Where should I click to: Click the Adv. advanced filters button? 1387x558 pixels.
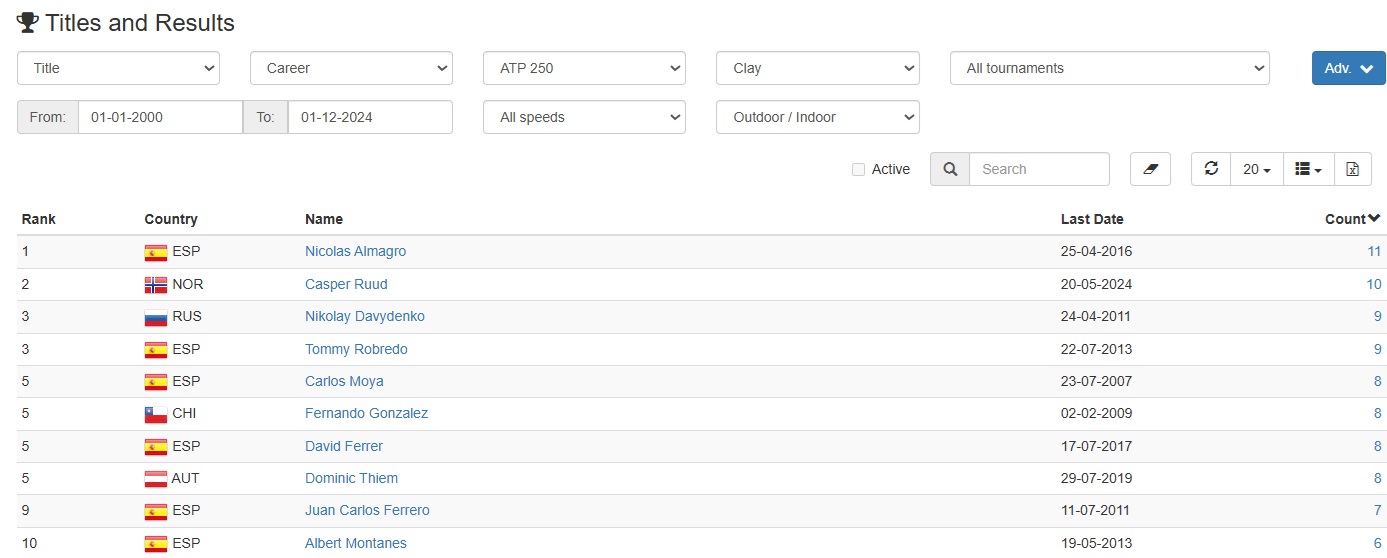pyautogui.click(x=1348, y=68)
